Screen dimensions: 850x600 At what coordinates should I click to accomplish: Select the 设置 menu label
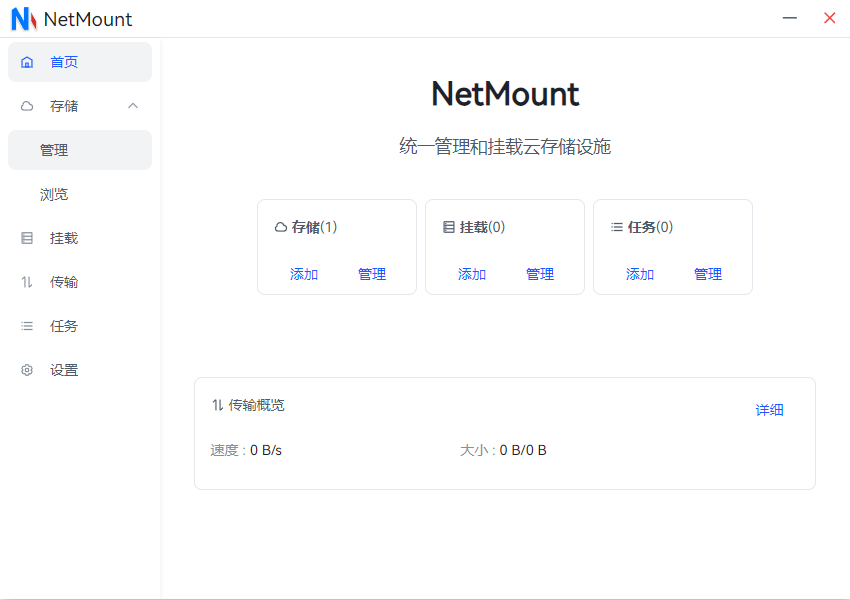64,370
